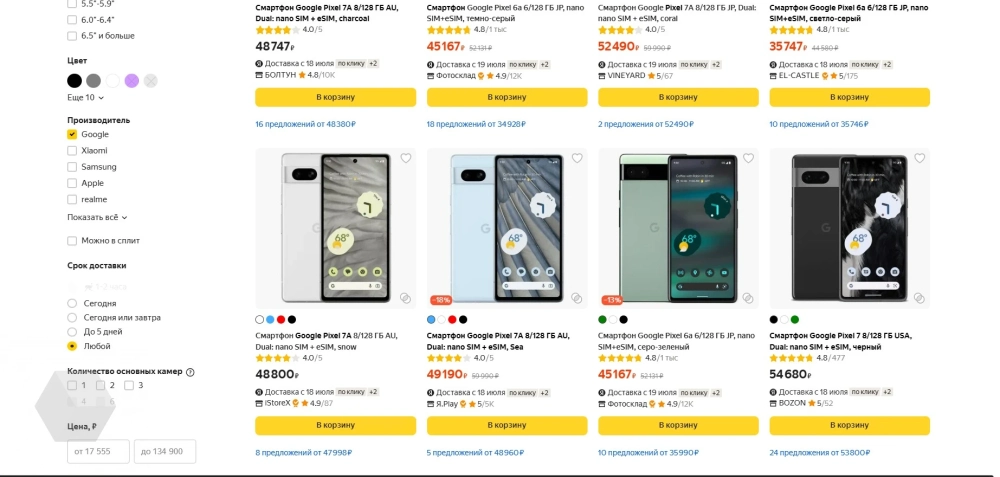
Task: Click the minimum price от input field
Action: (98, 451)
